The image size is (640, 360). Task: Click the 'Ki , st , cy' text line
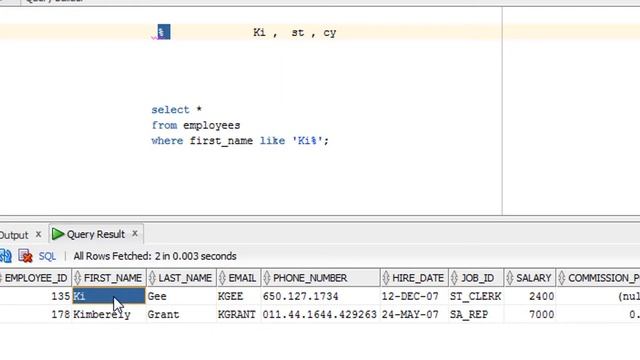tap(295, 33)
